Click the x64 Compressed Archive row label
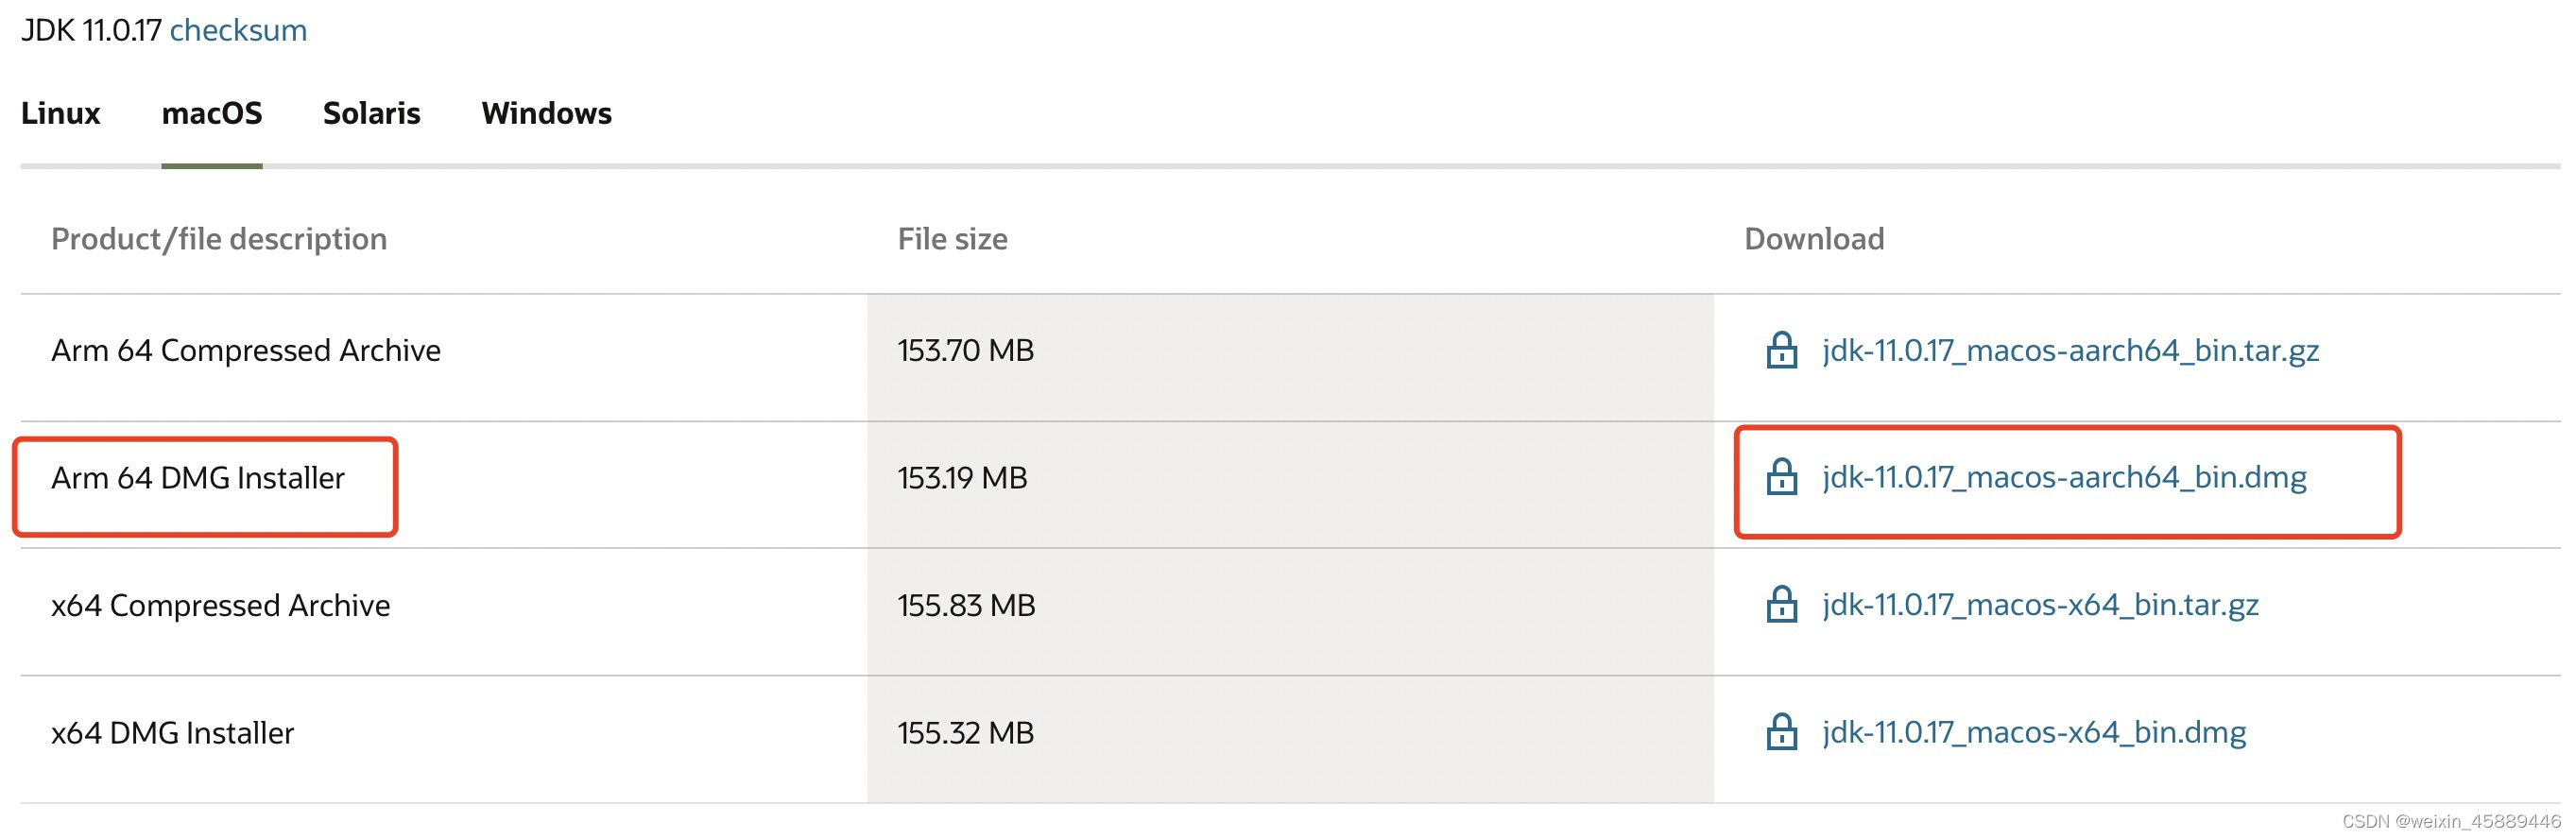The width and height of the screenshot is (2576, 839). pos(221,605)
